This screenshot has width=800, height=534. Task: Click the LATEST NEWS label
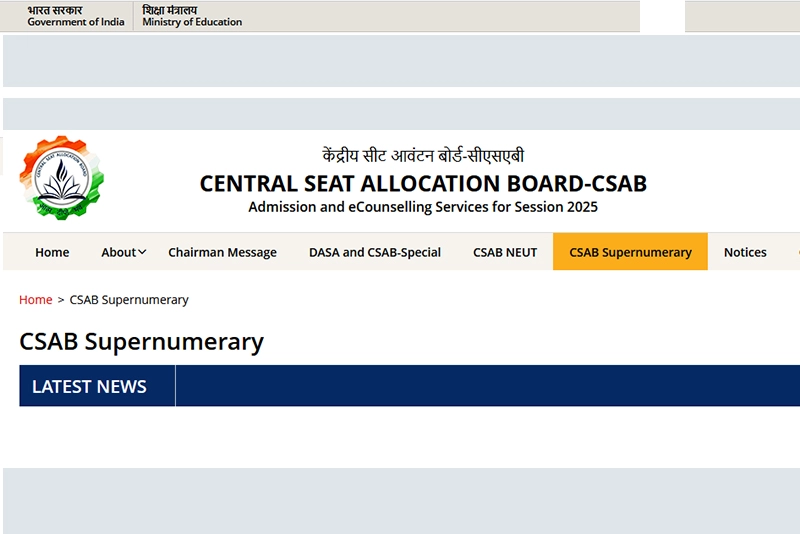point(89,386)
